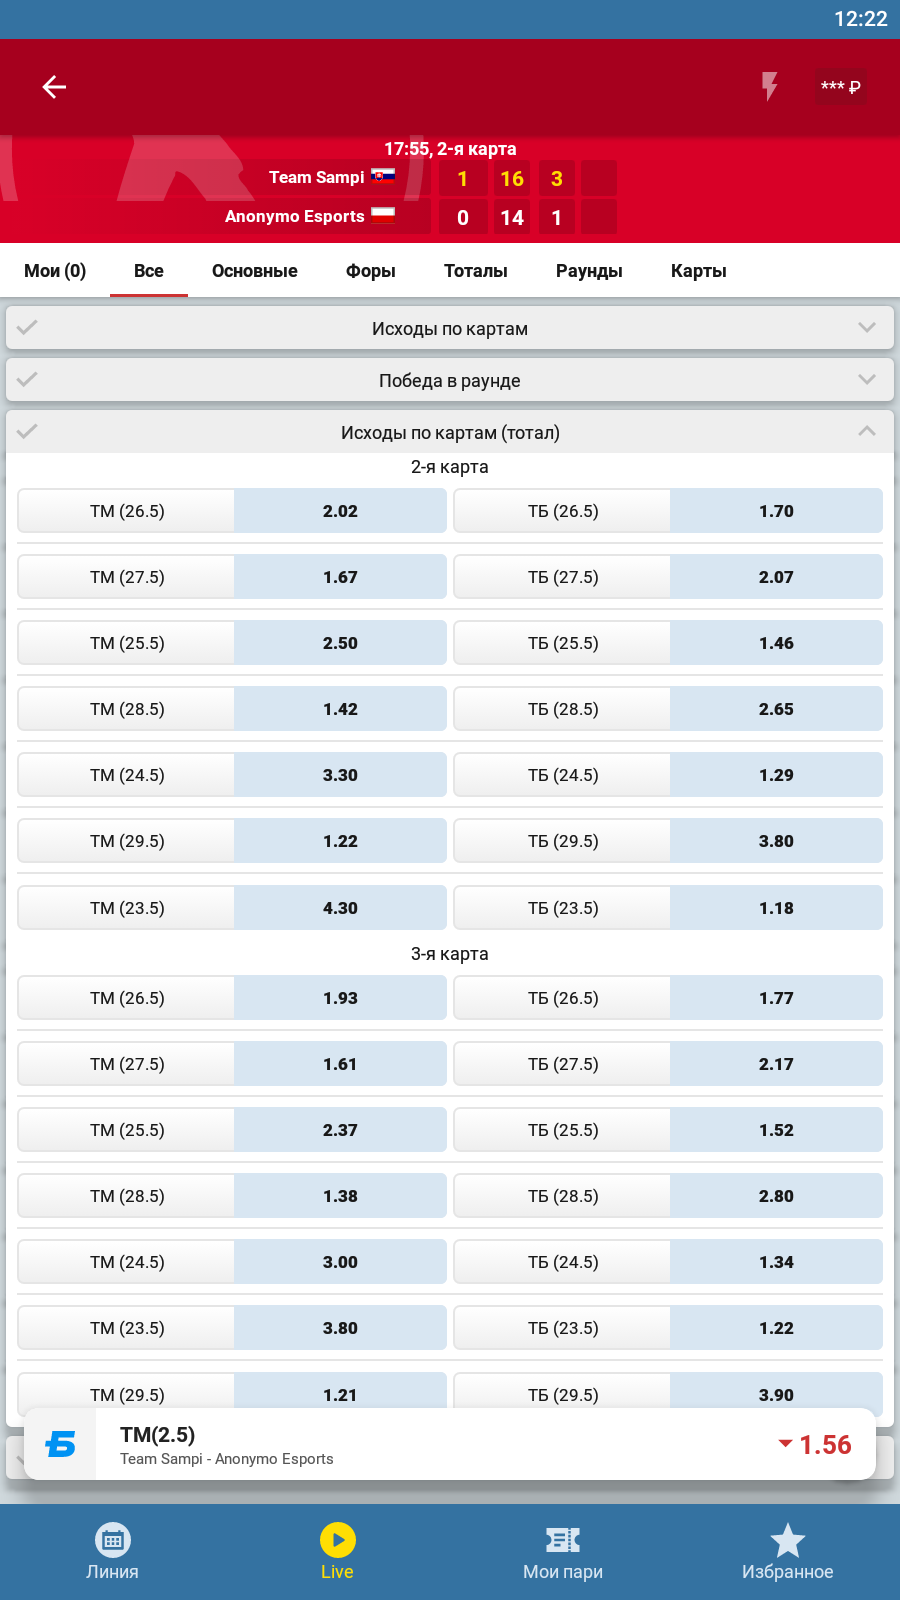Switch to the Форы tab
Screen dimensions: 900x1600
pyautogui.click(x=370, y=271)
